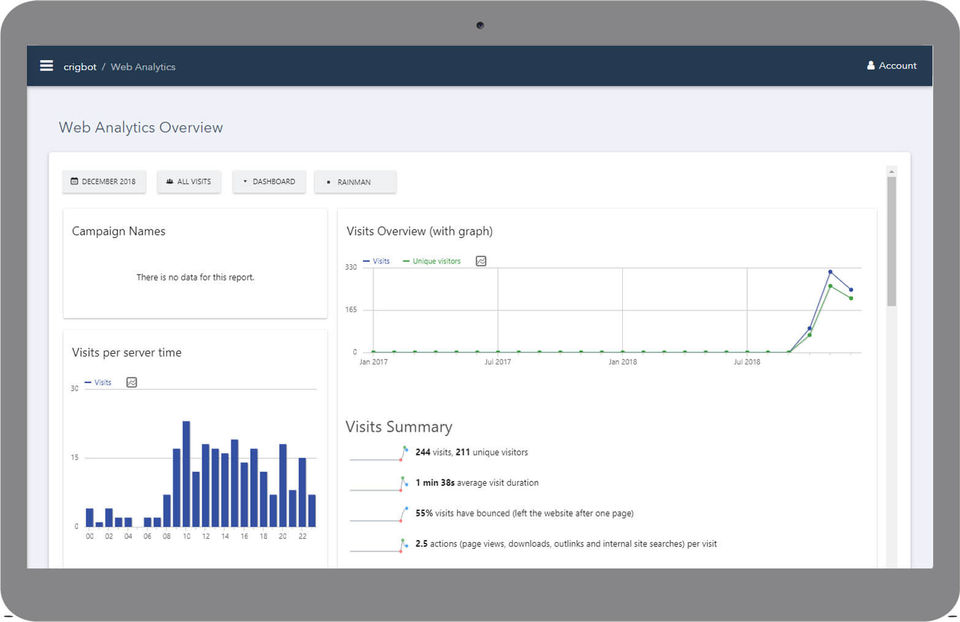Image resolution: width=960 pixels, height=622 pixels.
Task: Click the 'Visits per server time' title
Action: pyautogui.click(x=127, y=352)
